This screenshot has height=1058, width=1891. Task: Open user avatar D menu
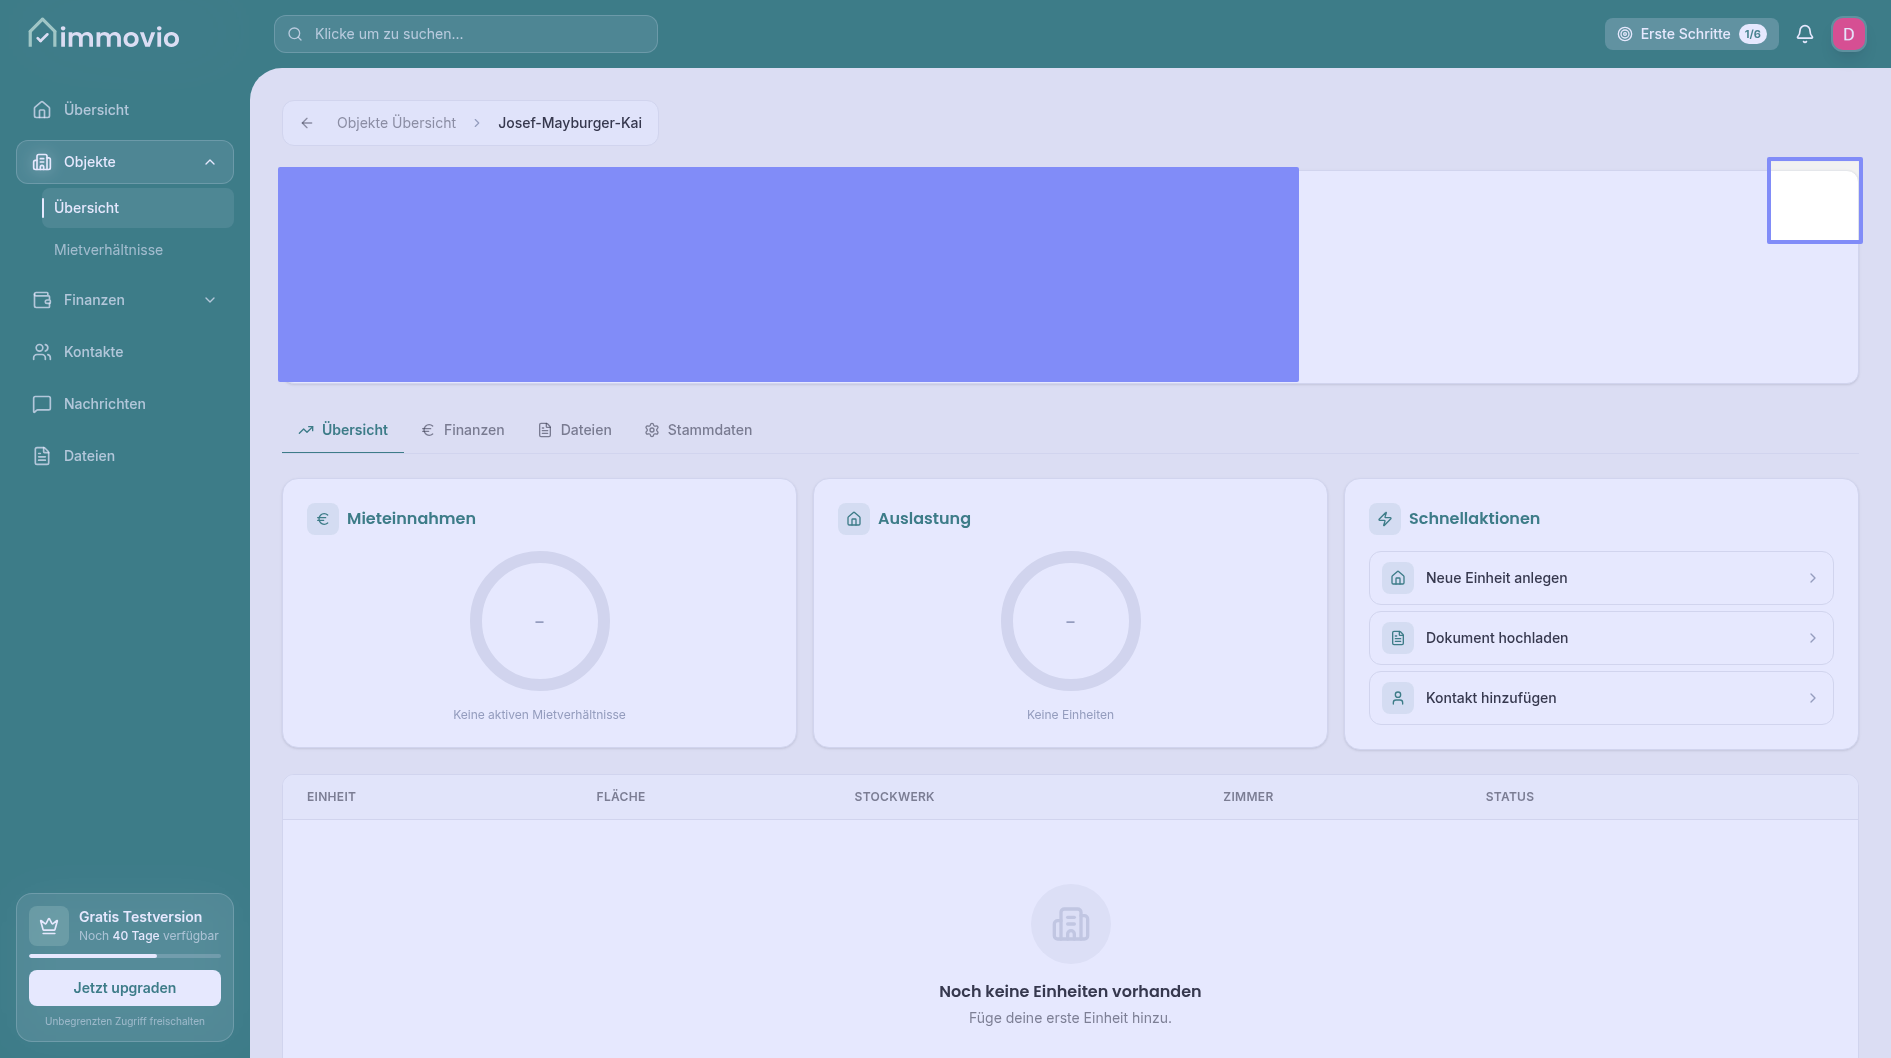[1848, 34]
